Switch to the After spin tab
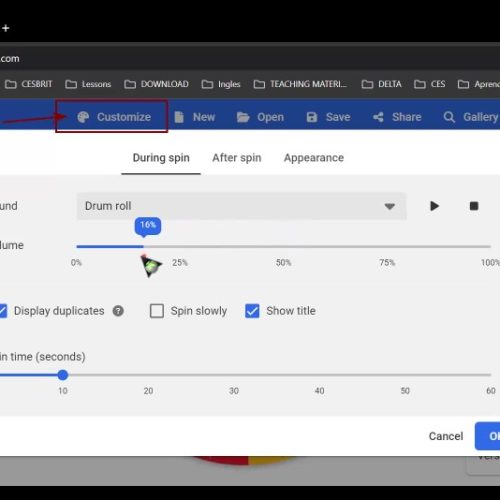The image size is (500, 500). [237, 158]
